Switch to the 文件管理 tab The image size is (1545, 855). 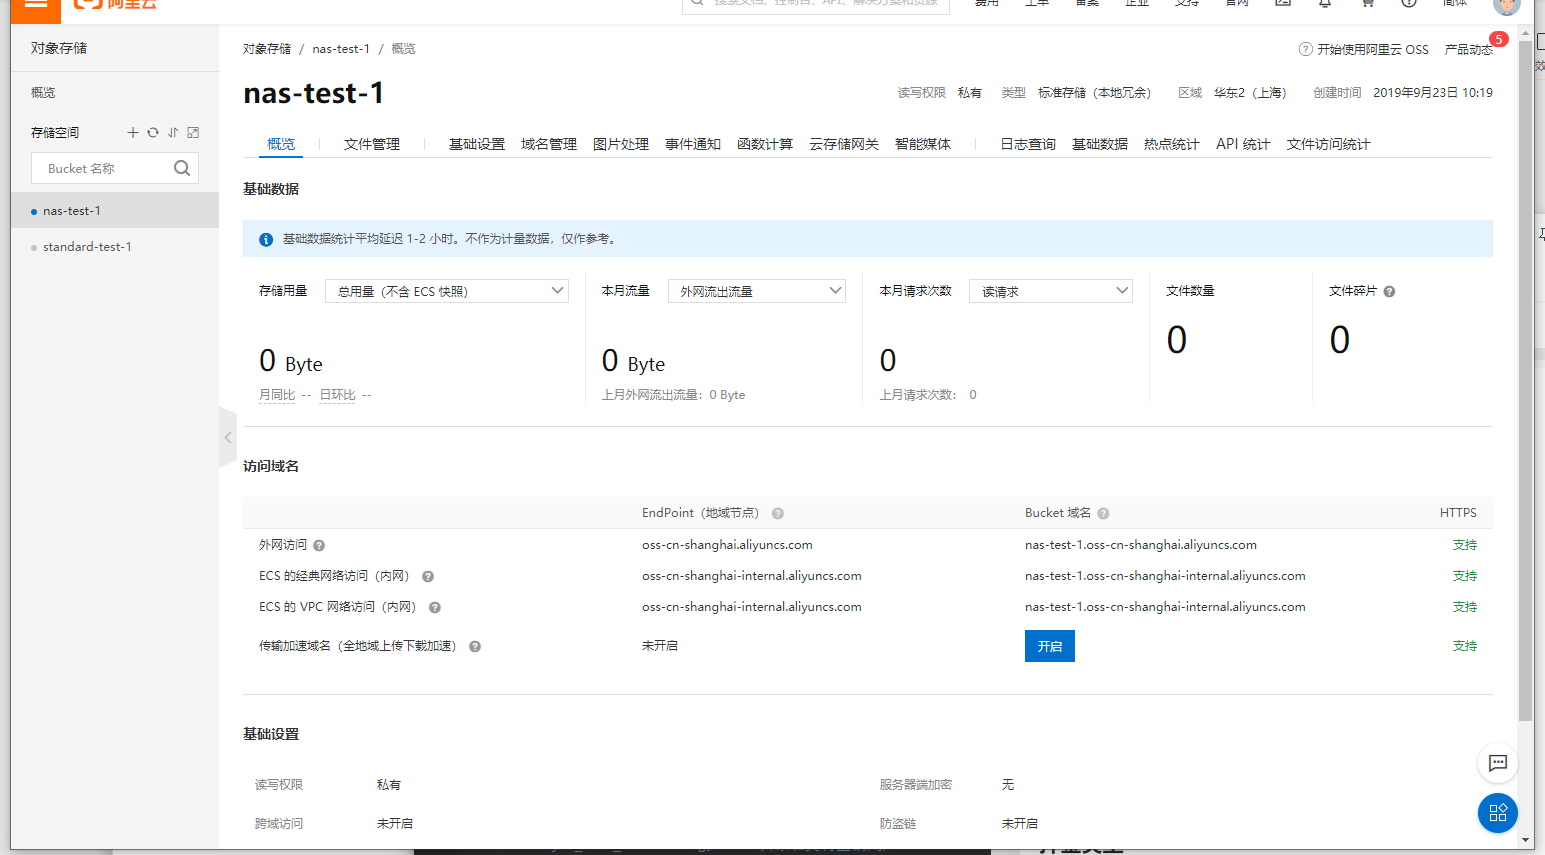[372, 144]
